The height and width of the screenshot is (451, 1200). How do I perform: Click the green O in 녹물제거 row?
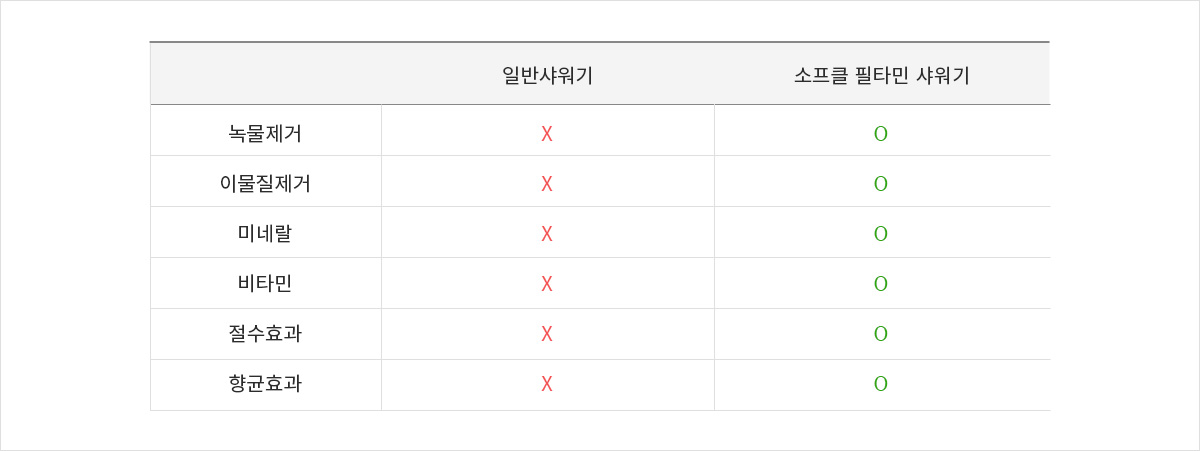[x=881, y=134]
